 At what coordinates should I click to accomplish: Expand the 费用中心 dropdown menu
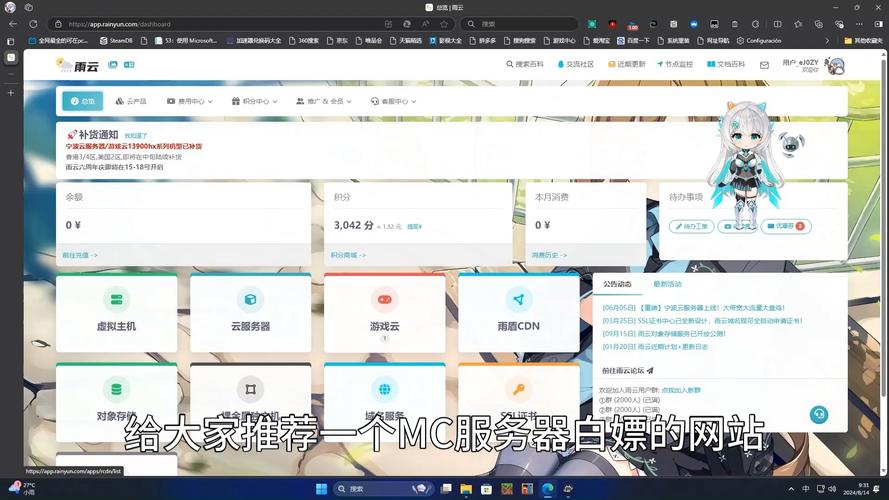coord(190,101)
